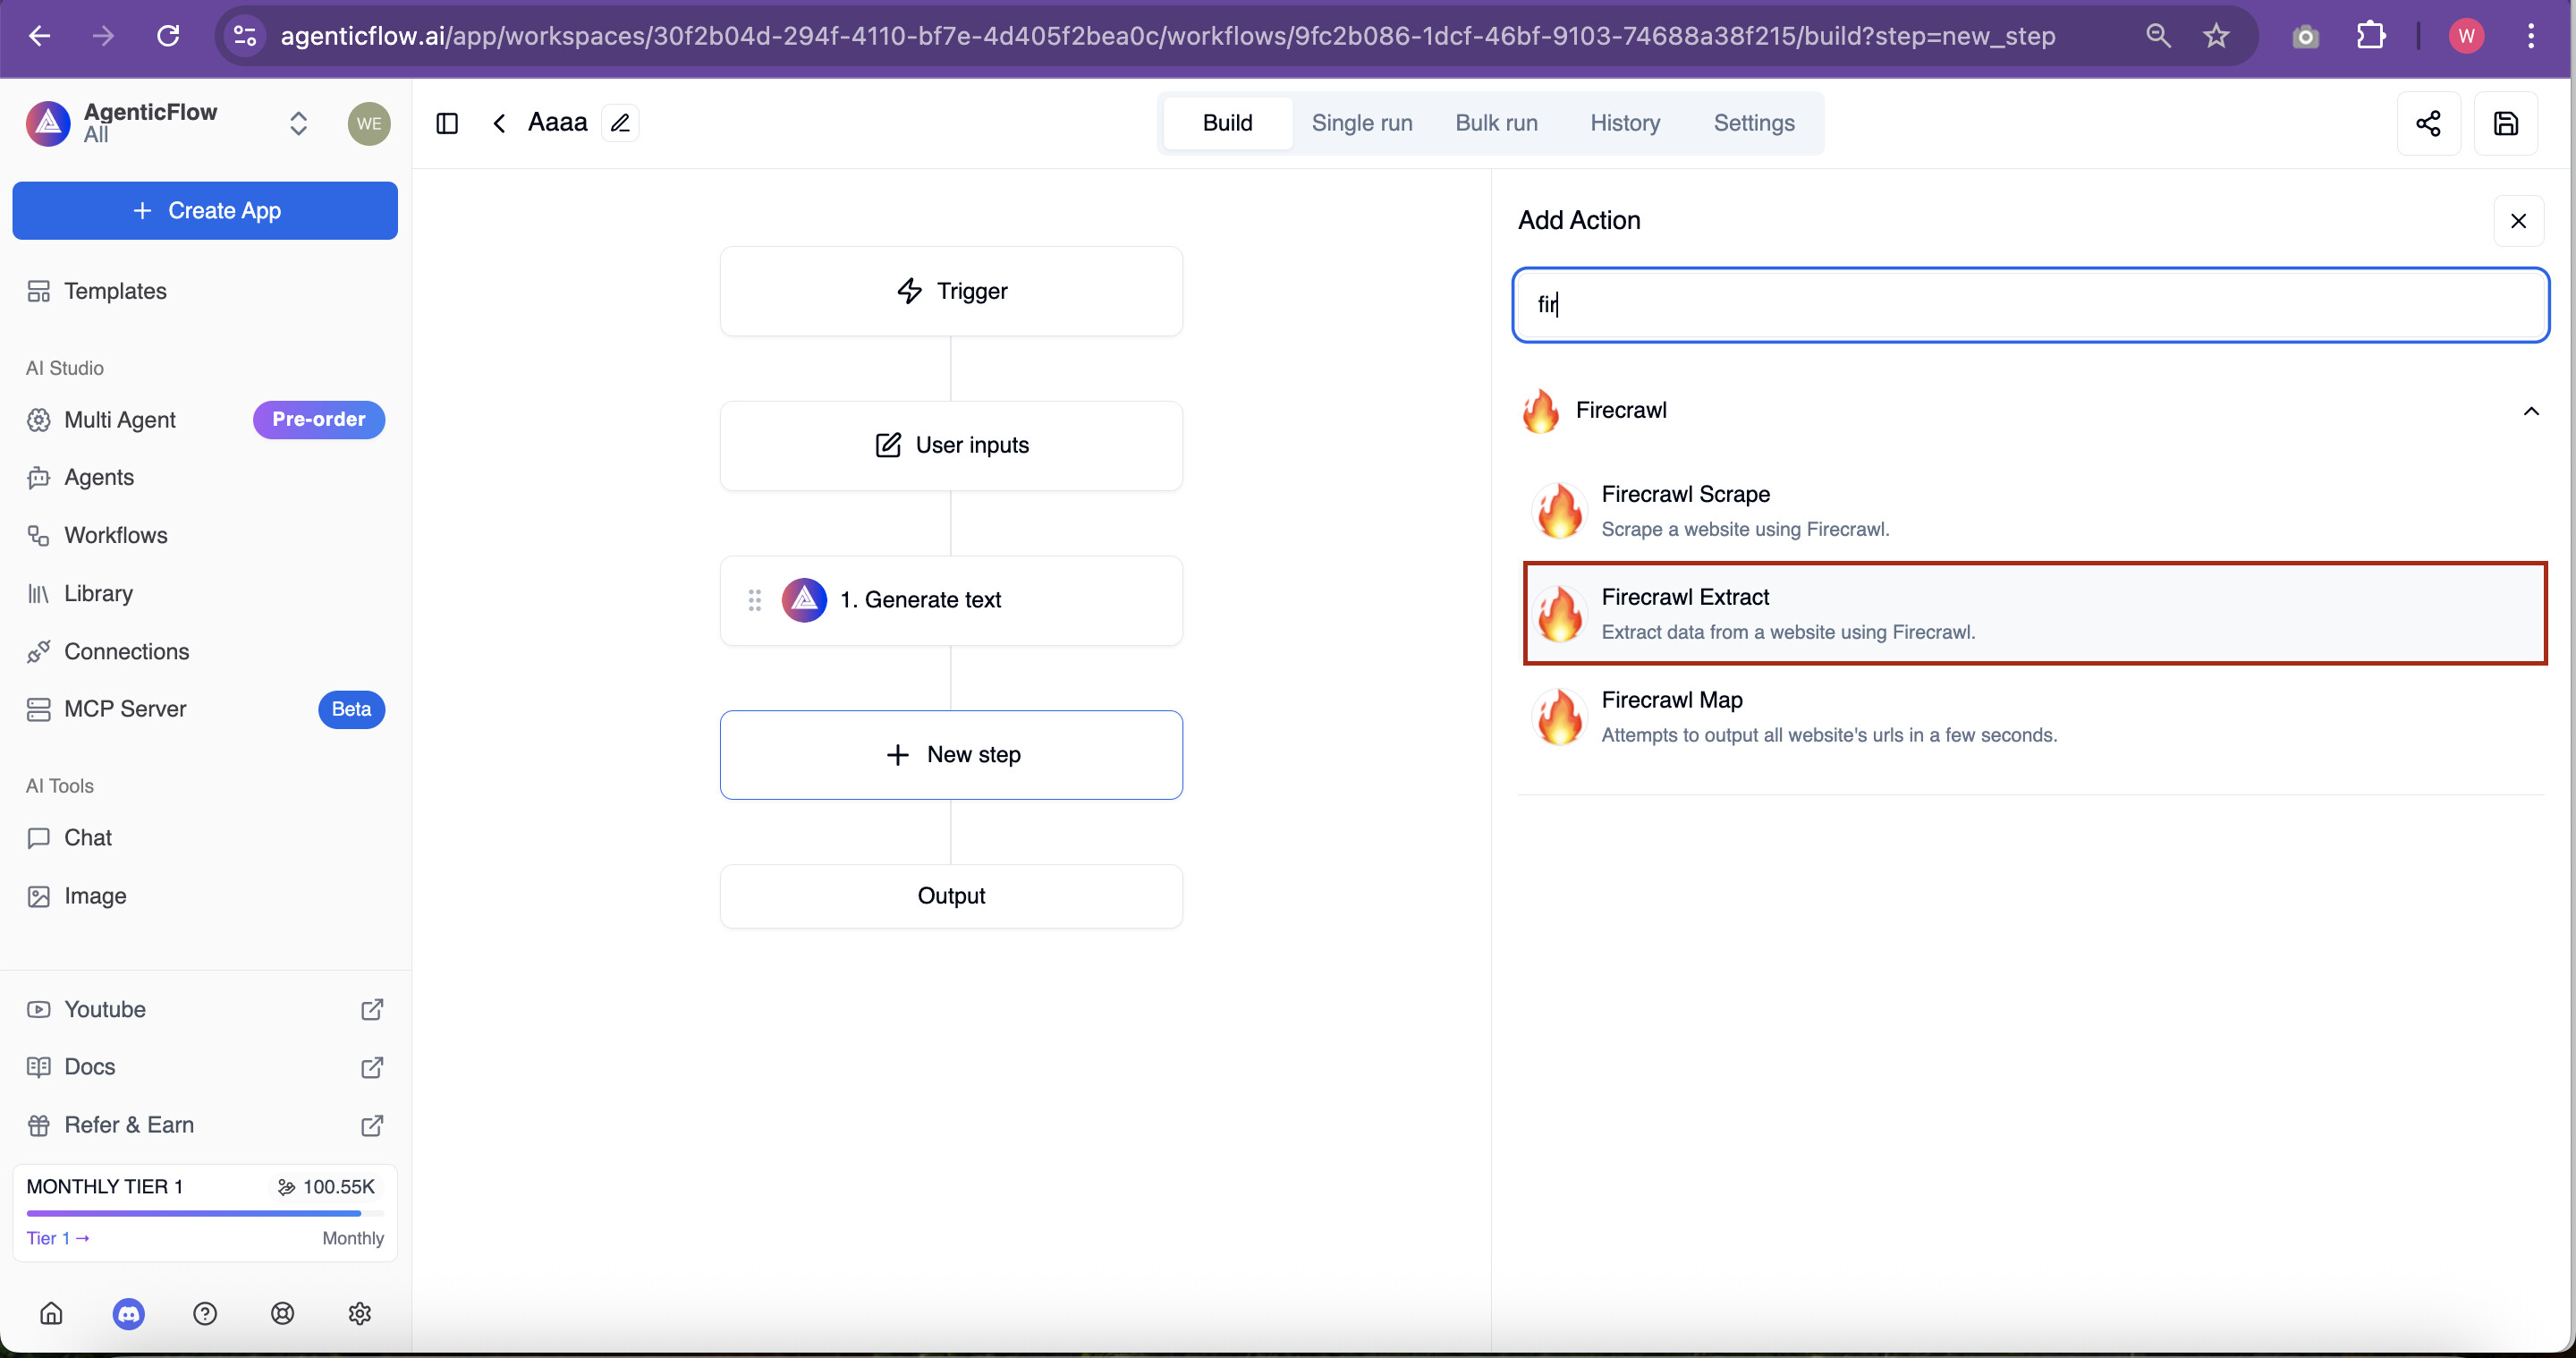Screen dimensions: 2576x1358
Task: Open the WE user avatar
Action: tap(369, 123)
